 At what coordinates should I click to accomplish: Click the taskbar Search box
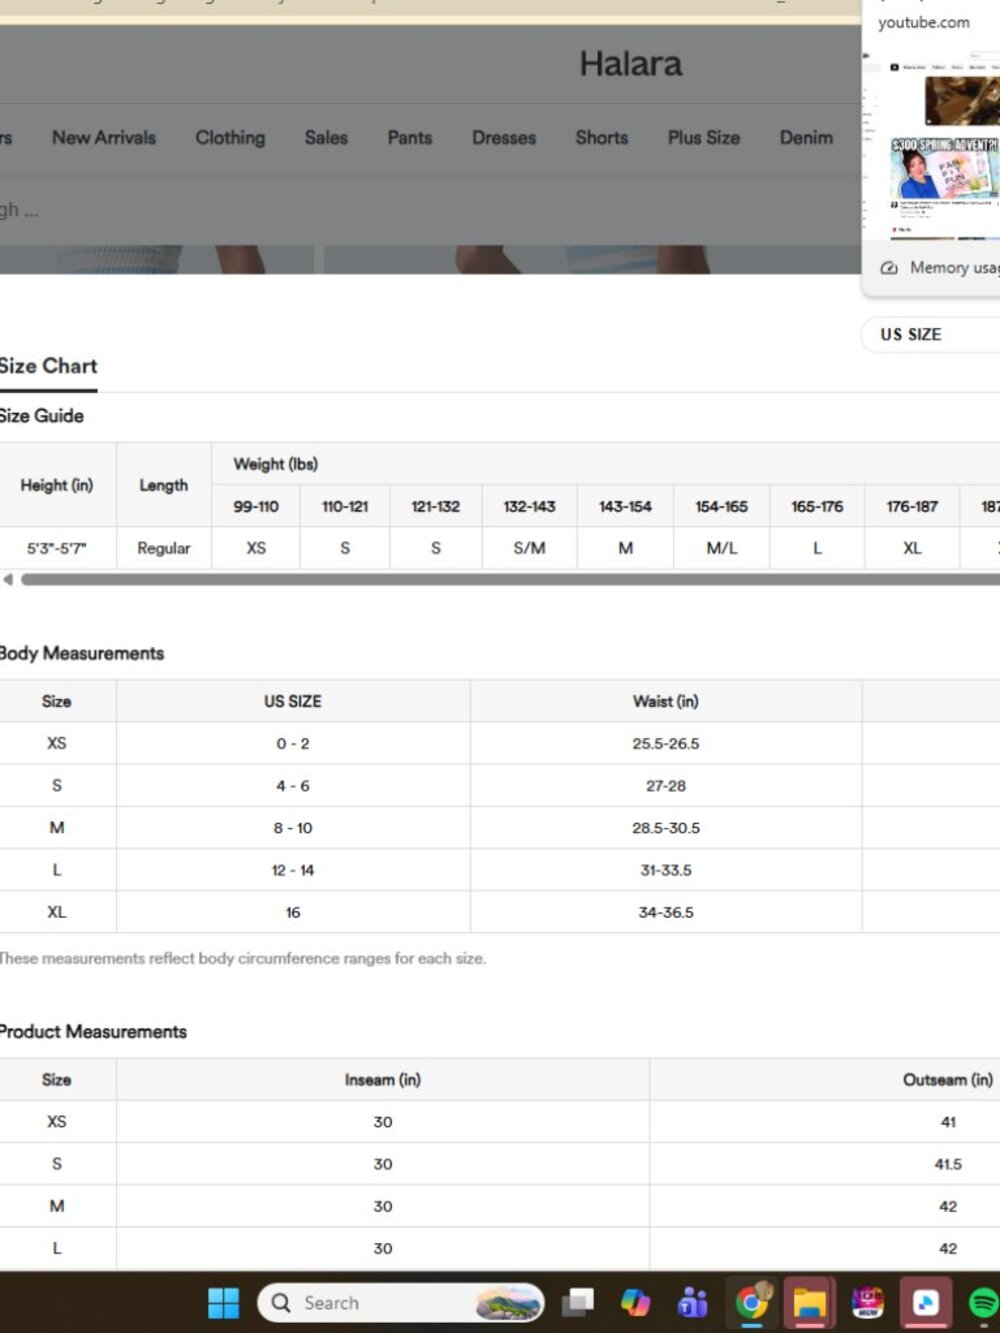tap(400, 1302)
